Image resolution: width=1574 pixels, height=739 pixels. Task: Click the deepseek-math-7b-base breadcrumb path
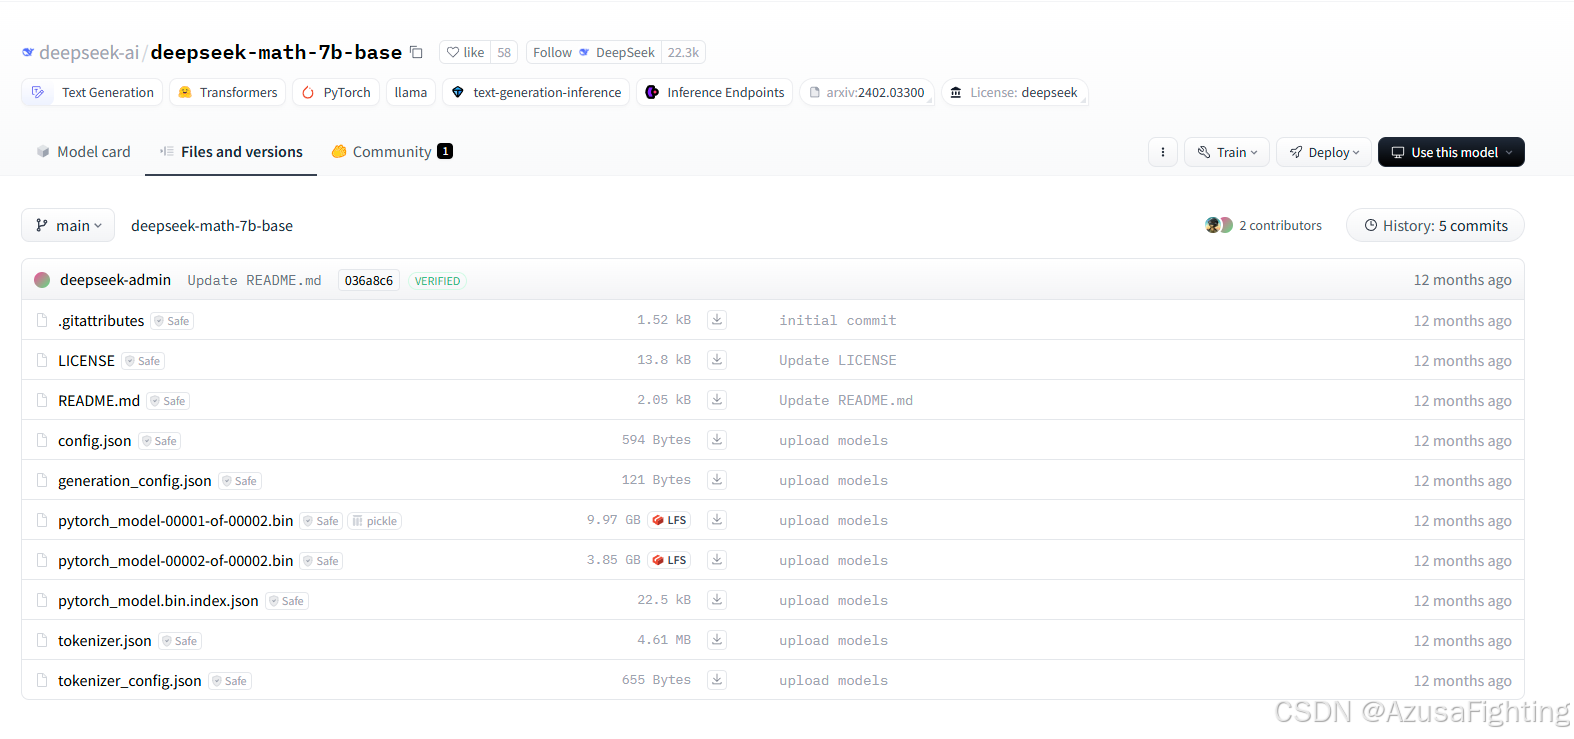tap(212, 225)
